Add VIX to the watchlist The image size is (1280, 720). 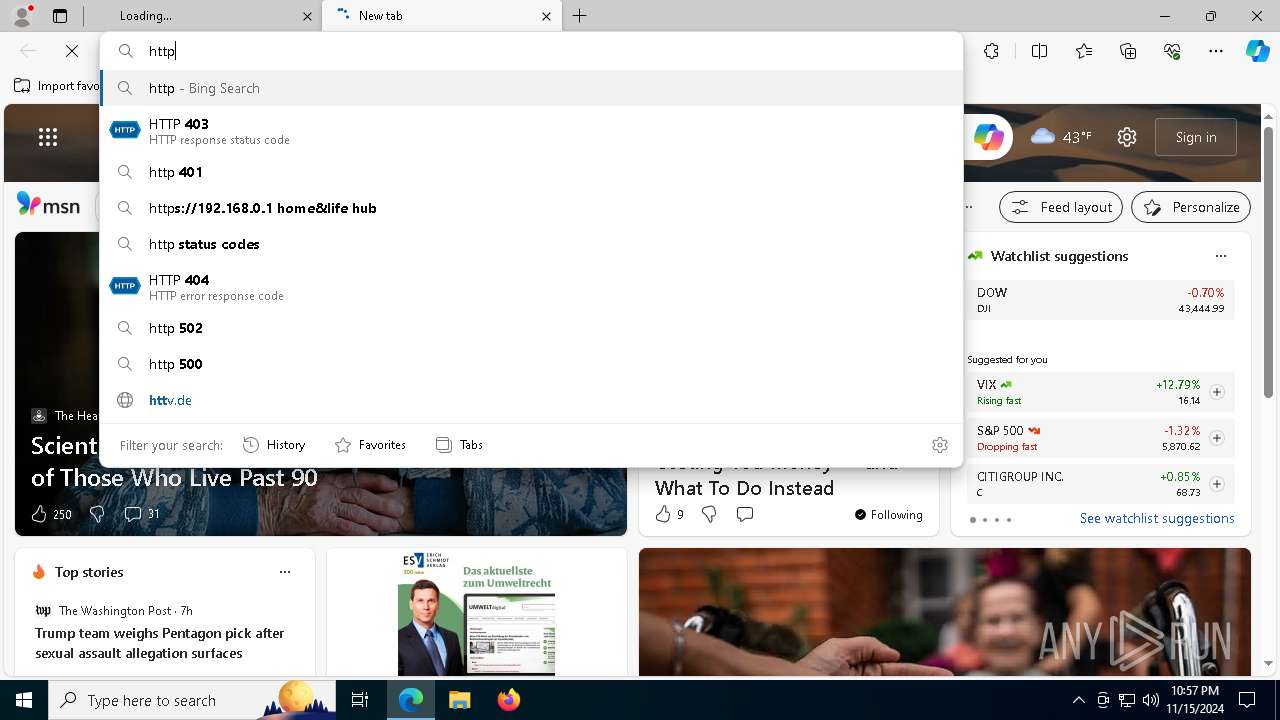coord(1217,392)
